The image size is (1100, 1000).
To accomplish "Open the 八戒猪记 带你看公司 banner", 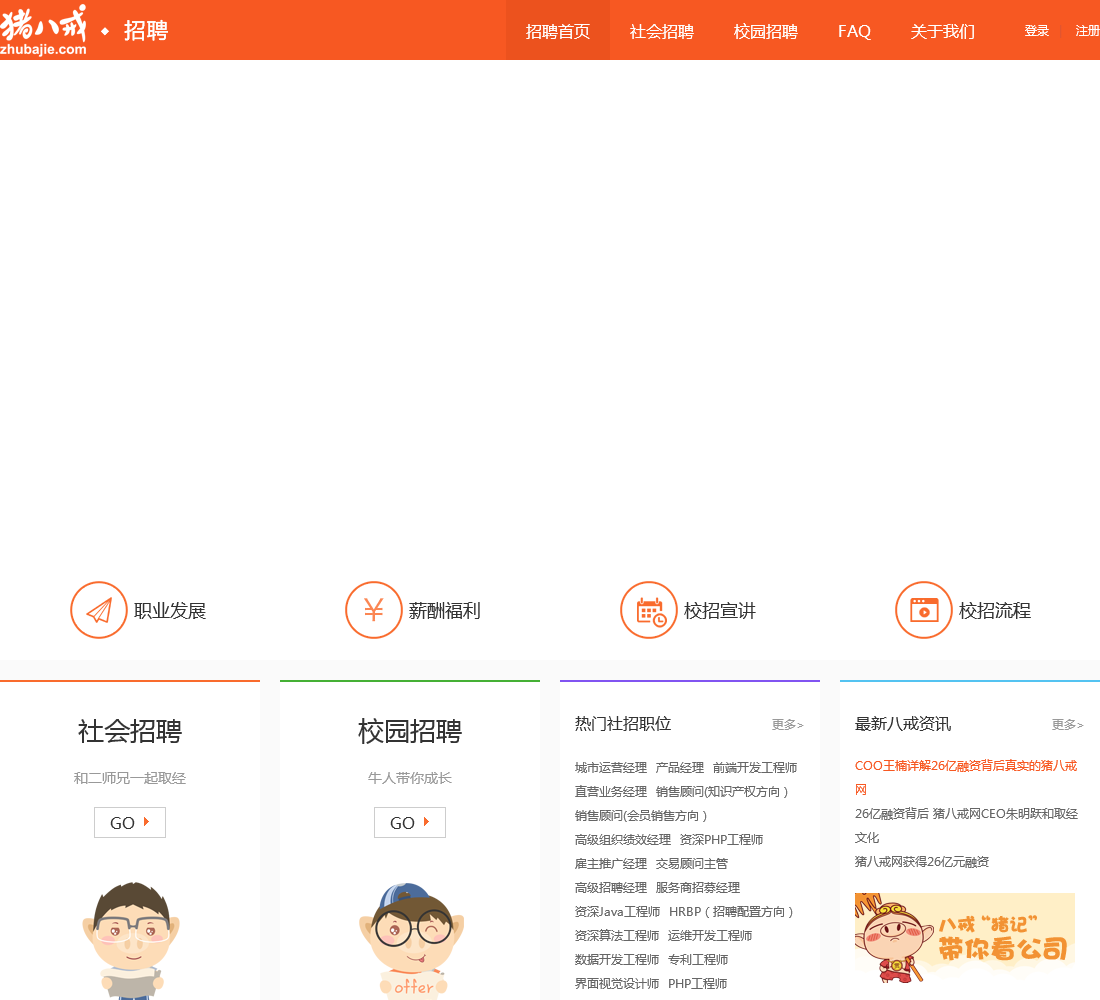I will pyautogui.click(x=965, y=938).
